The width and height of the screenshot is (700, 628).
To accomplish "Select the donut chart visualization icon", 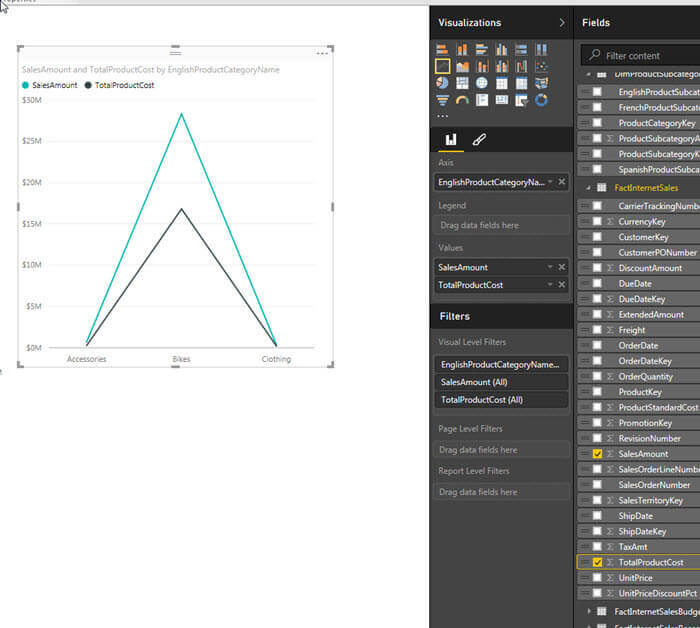I will (x=541, y=100).
